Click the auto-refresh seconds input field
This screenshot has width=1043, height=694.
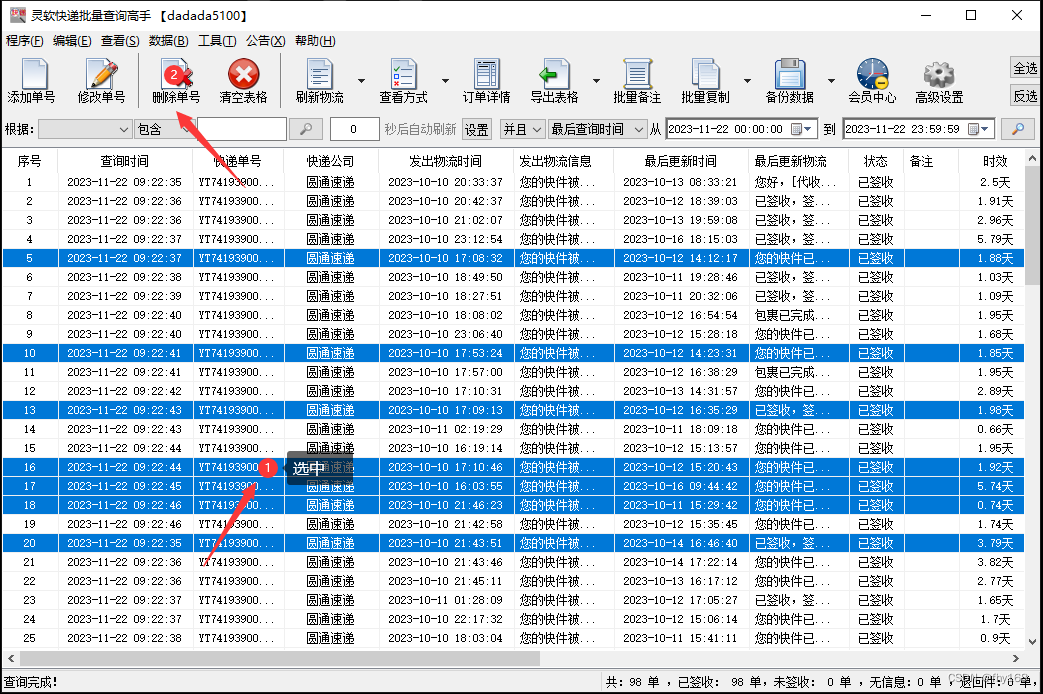click(x=354, y=129)
